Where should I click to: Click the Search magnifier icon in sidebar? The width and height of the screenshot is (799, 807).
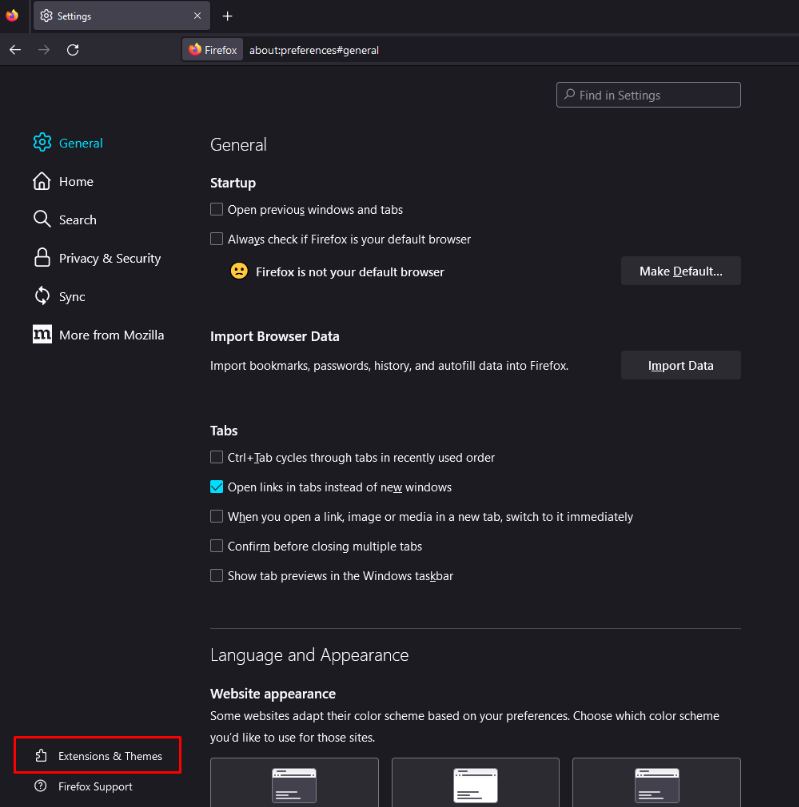point(42,219)
